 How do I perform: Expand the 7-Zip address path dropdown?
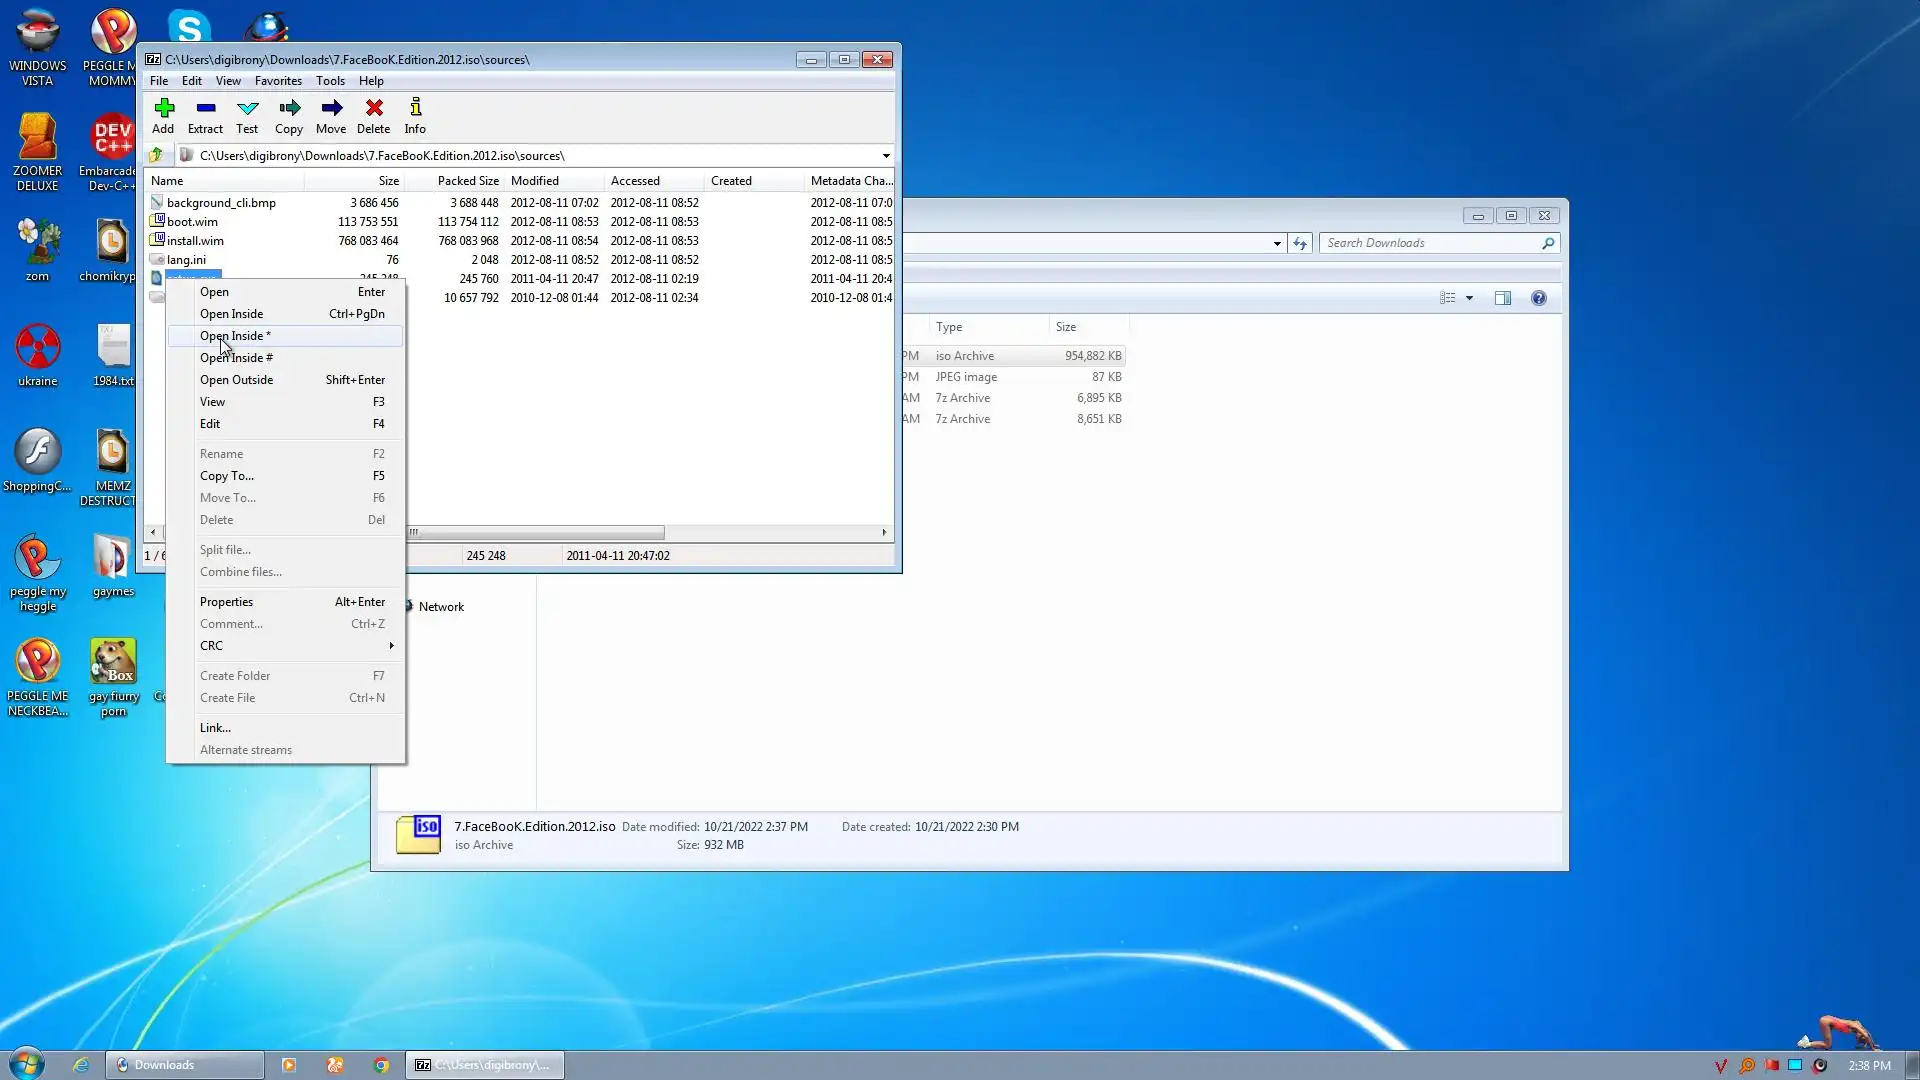[886, 155]
